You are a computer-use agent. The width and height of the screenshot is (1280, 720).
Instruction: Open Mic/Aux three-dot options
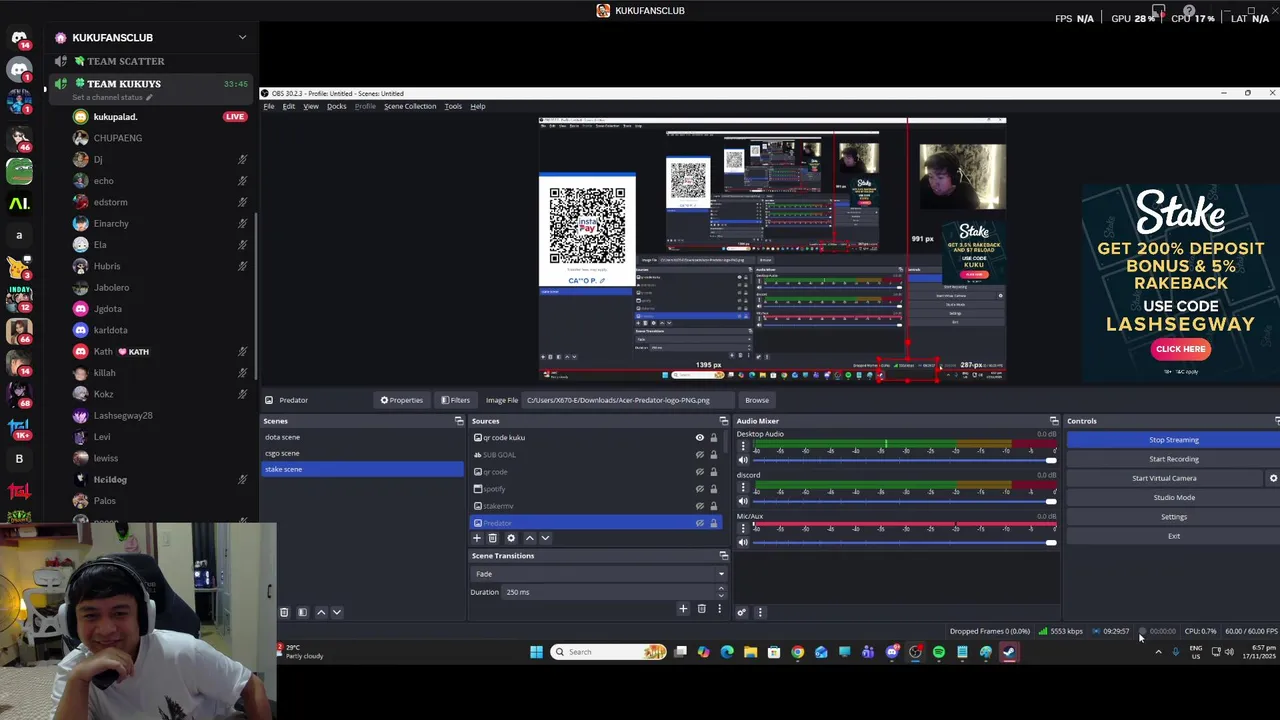coord(743,528)
